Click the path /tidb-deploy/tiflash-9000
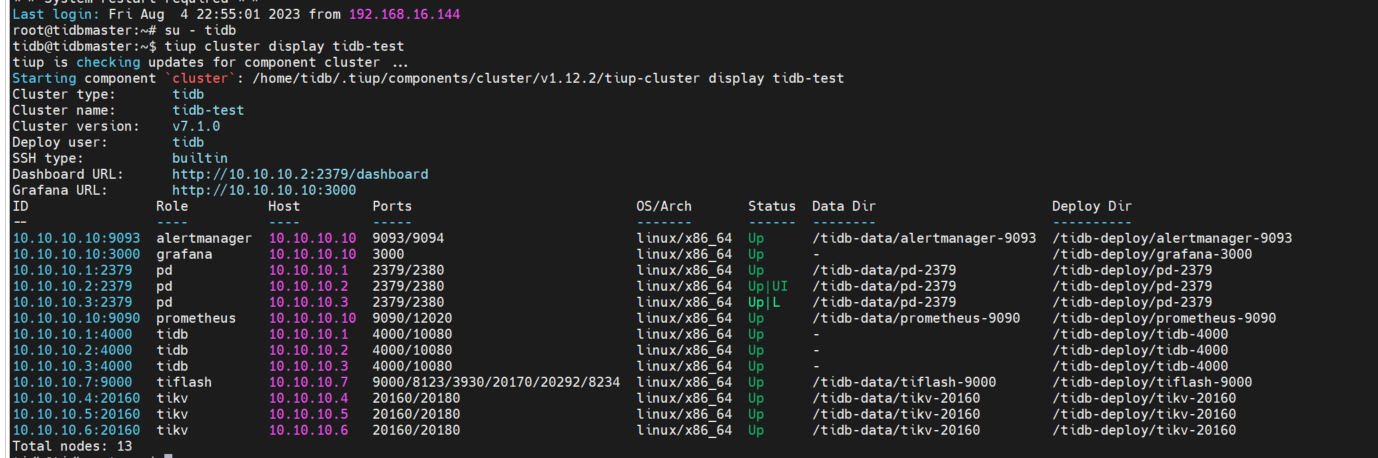The image size is (1378, 458). 1152,382
